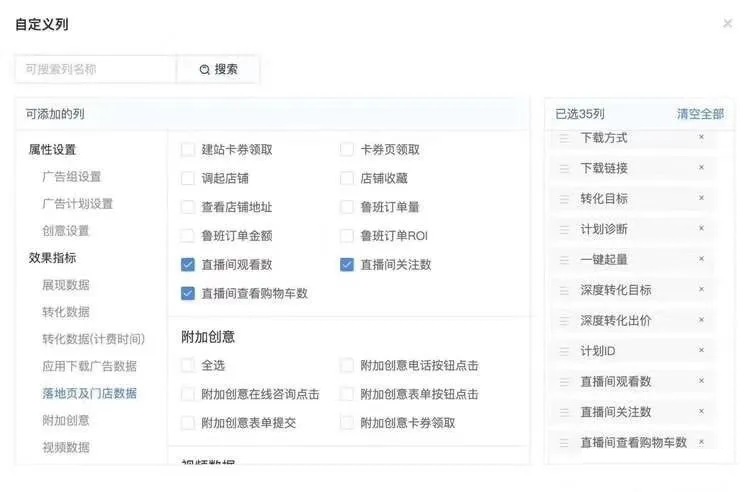Select 效果指标 section heading
This screenshot has width=750, height=492.
tap(53, 258)
